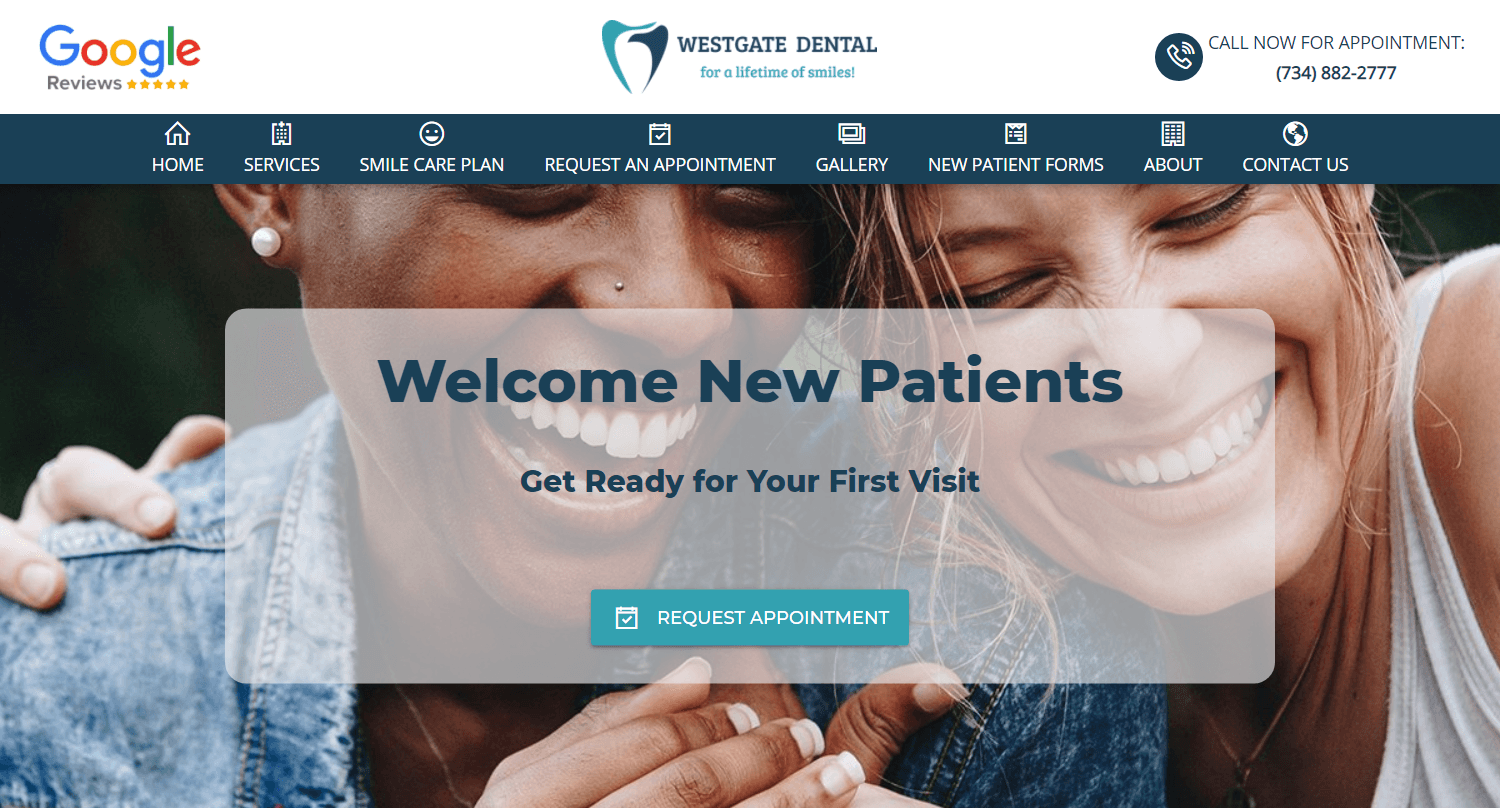Screen dimensions: 1500x808
Task: Open the Google Reviews logo link
Action: [x=120, y=58]
